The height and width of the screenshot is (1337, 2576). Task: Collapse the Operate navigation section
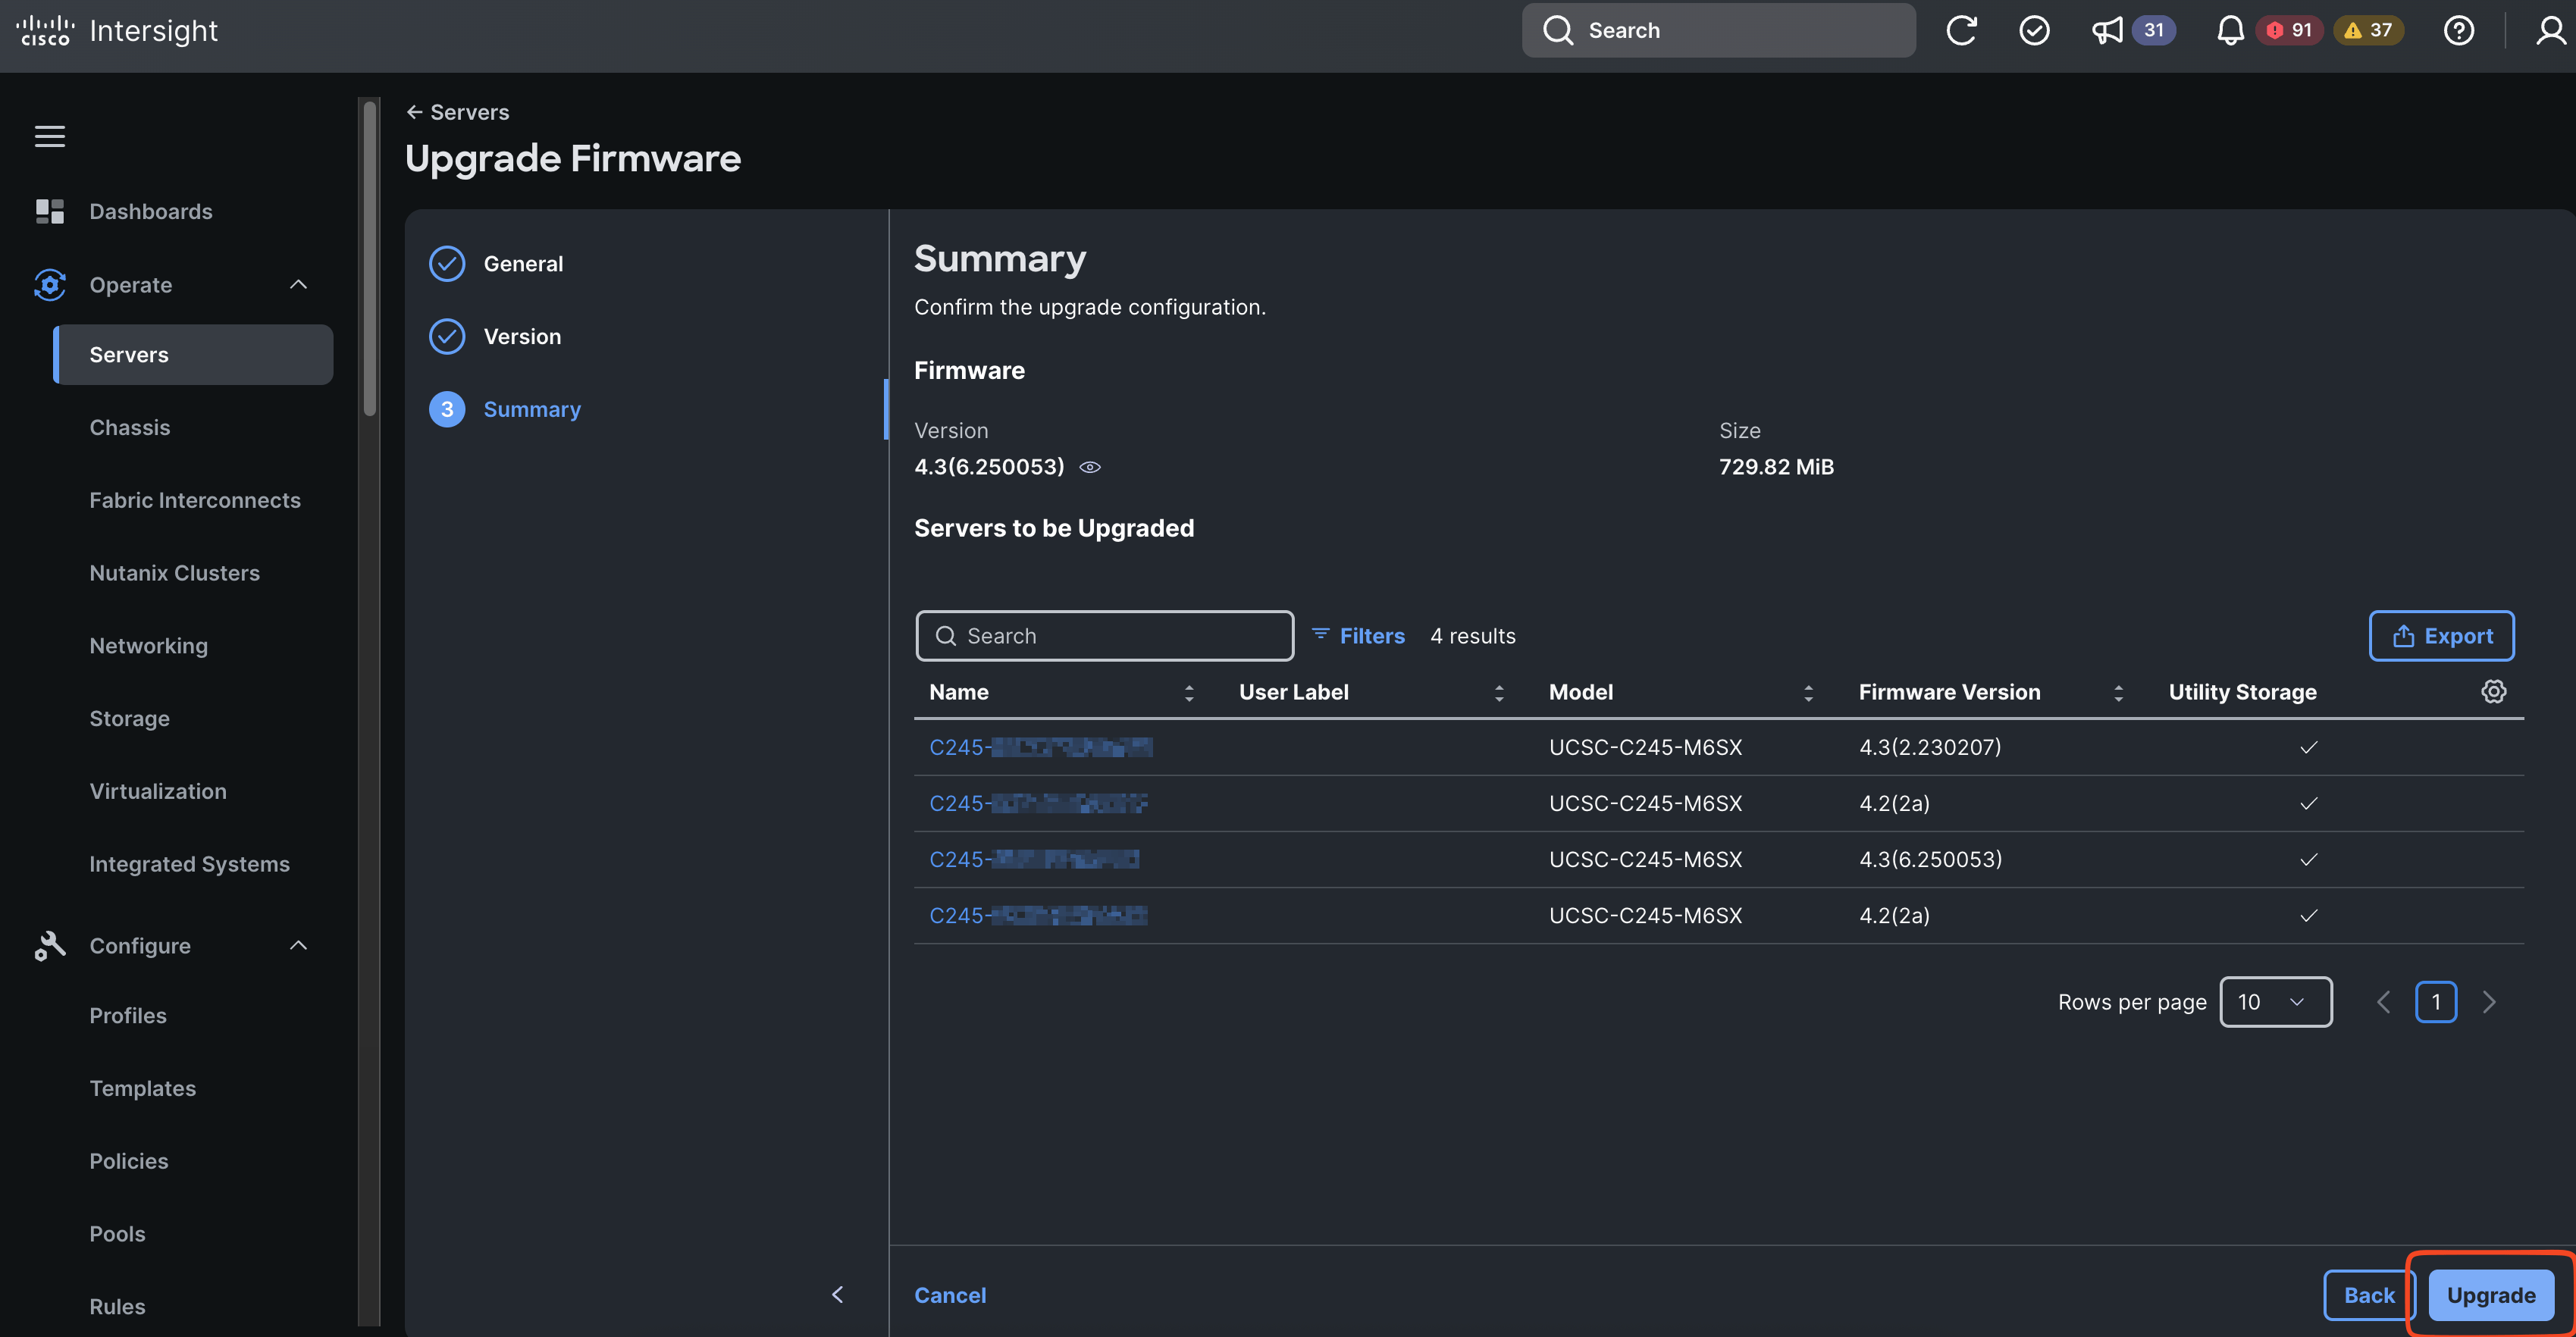(298, 285)
